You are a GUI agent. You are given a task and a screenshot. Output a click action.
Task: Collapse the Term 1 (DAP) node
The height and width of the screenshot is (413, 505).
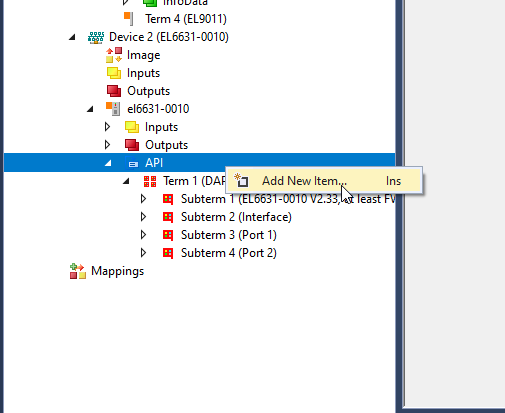126,181
